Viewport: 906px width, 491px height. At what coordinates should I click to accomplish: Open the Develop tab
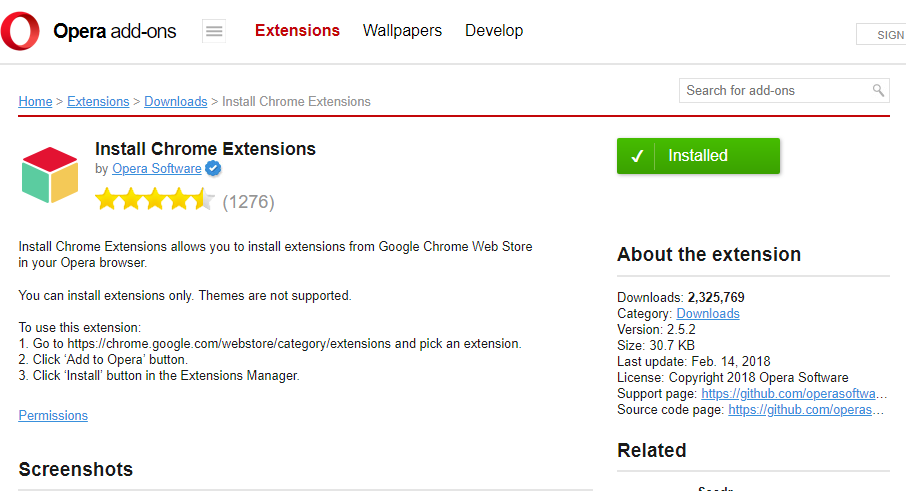(x=494, y=31)
